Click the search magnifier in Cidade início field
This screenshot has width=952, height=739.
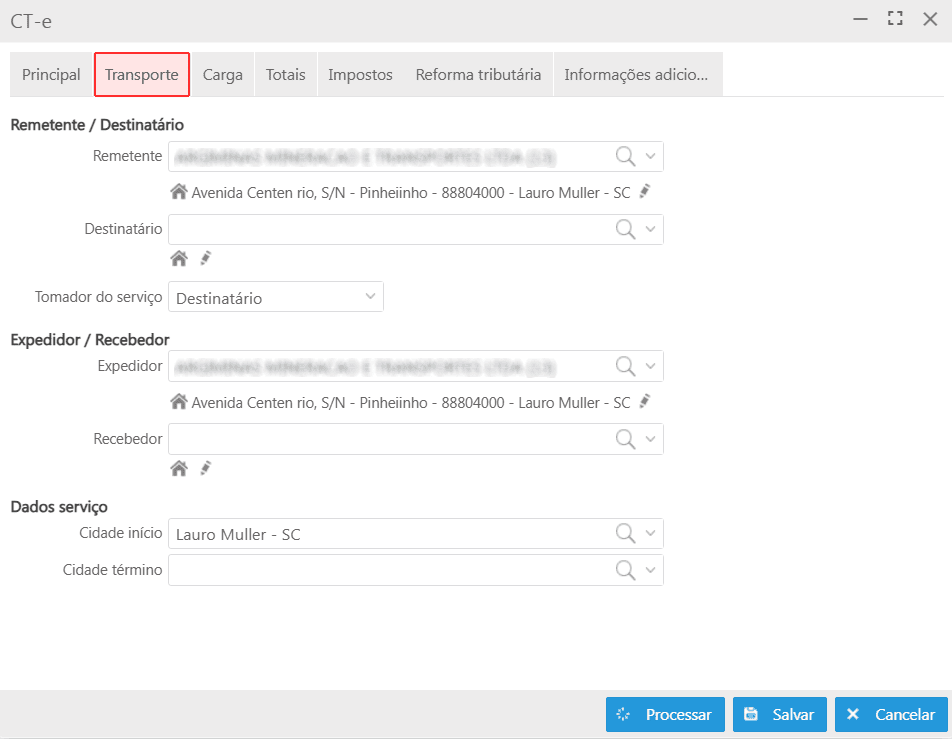626,533
